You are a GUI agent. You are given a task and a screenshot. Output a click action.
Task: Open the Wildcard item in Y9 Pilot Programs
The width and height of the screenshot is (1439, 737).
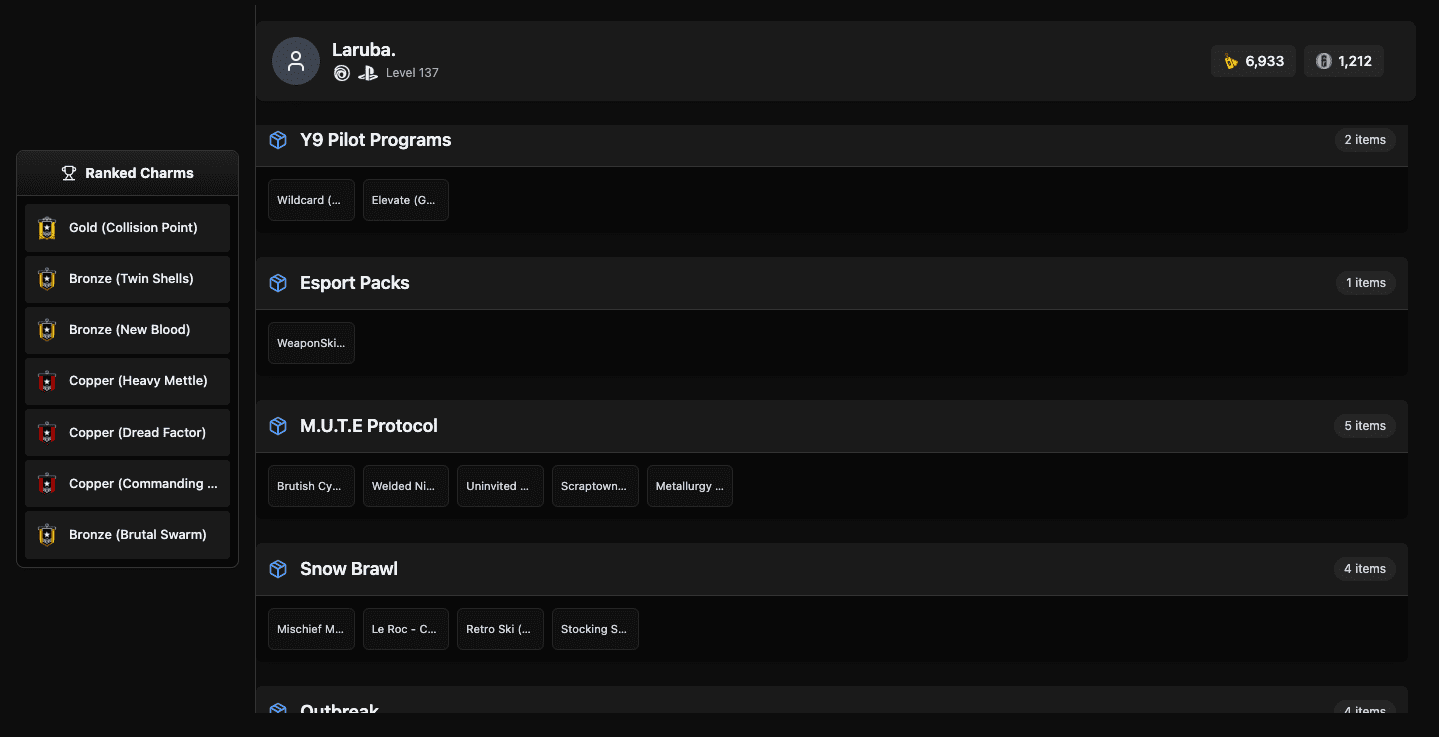tap(311, 200)
